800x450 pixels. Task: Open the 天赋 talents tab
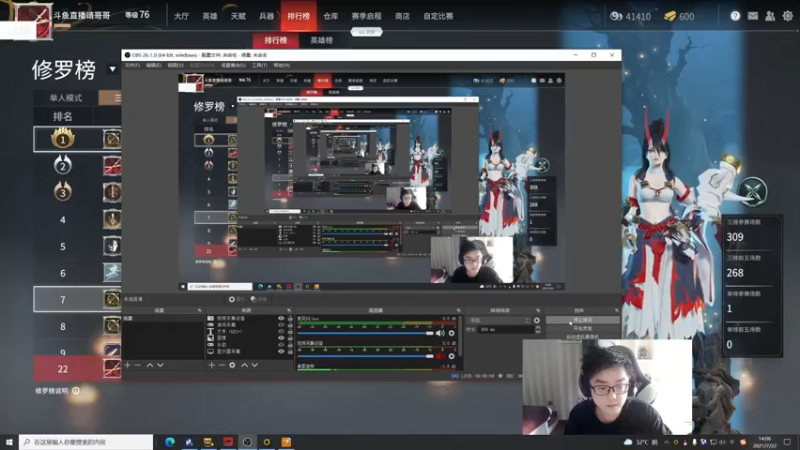point(238,16)
